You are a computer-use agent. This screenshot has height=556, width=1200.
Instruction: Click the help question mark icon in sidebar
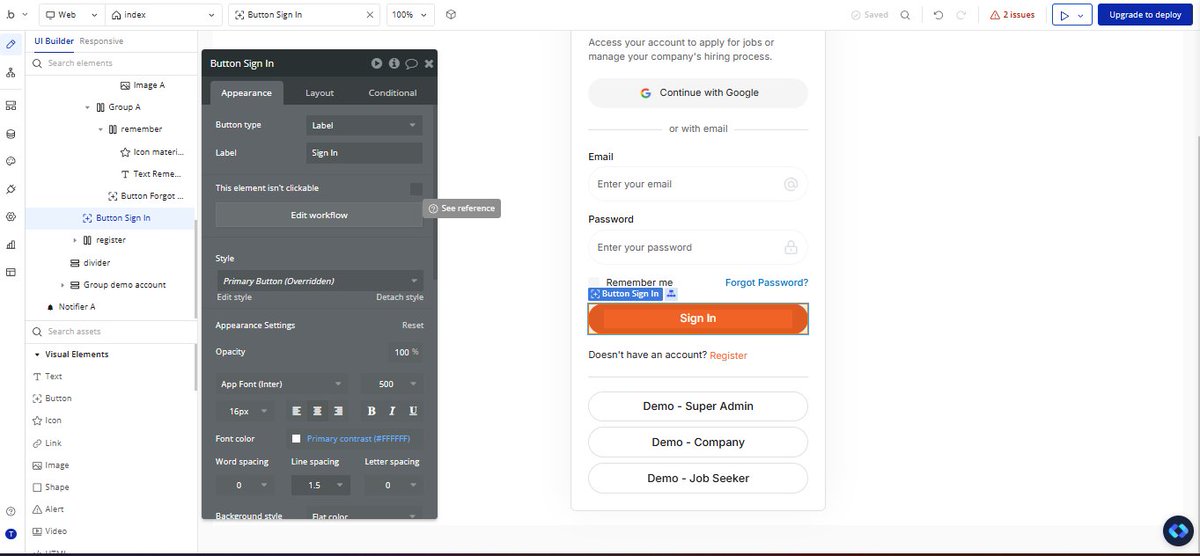(x=11, y=512)
